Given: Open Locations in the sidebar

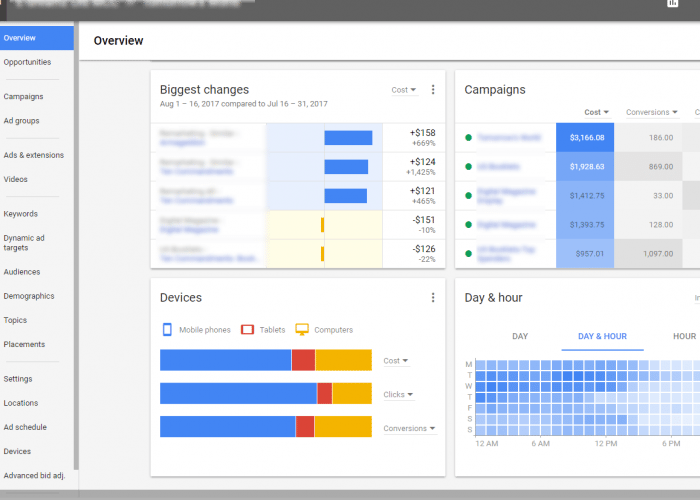Looking at the screenshot, I should [x=21, y=403].
